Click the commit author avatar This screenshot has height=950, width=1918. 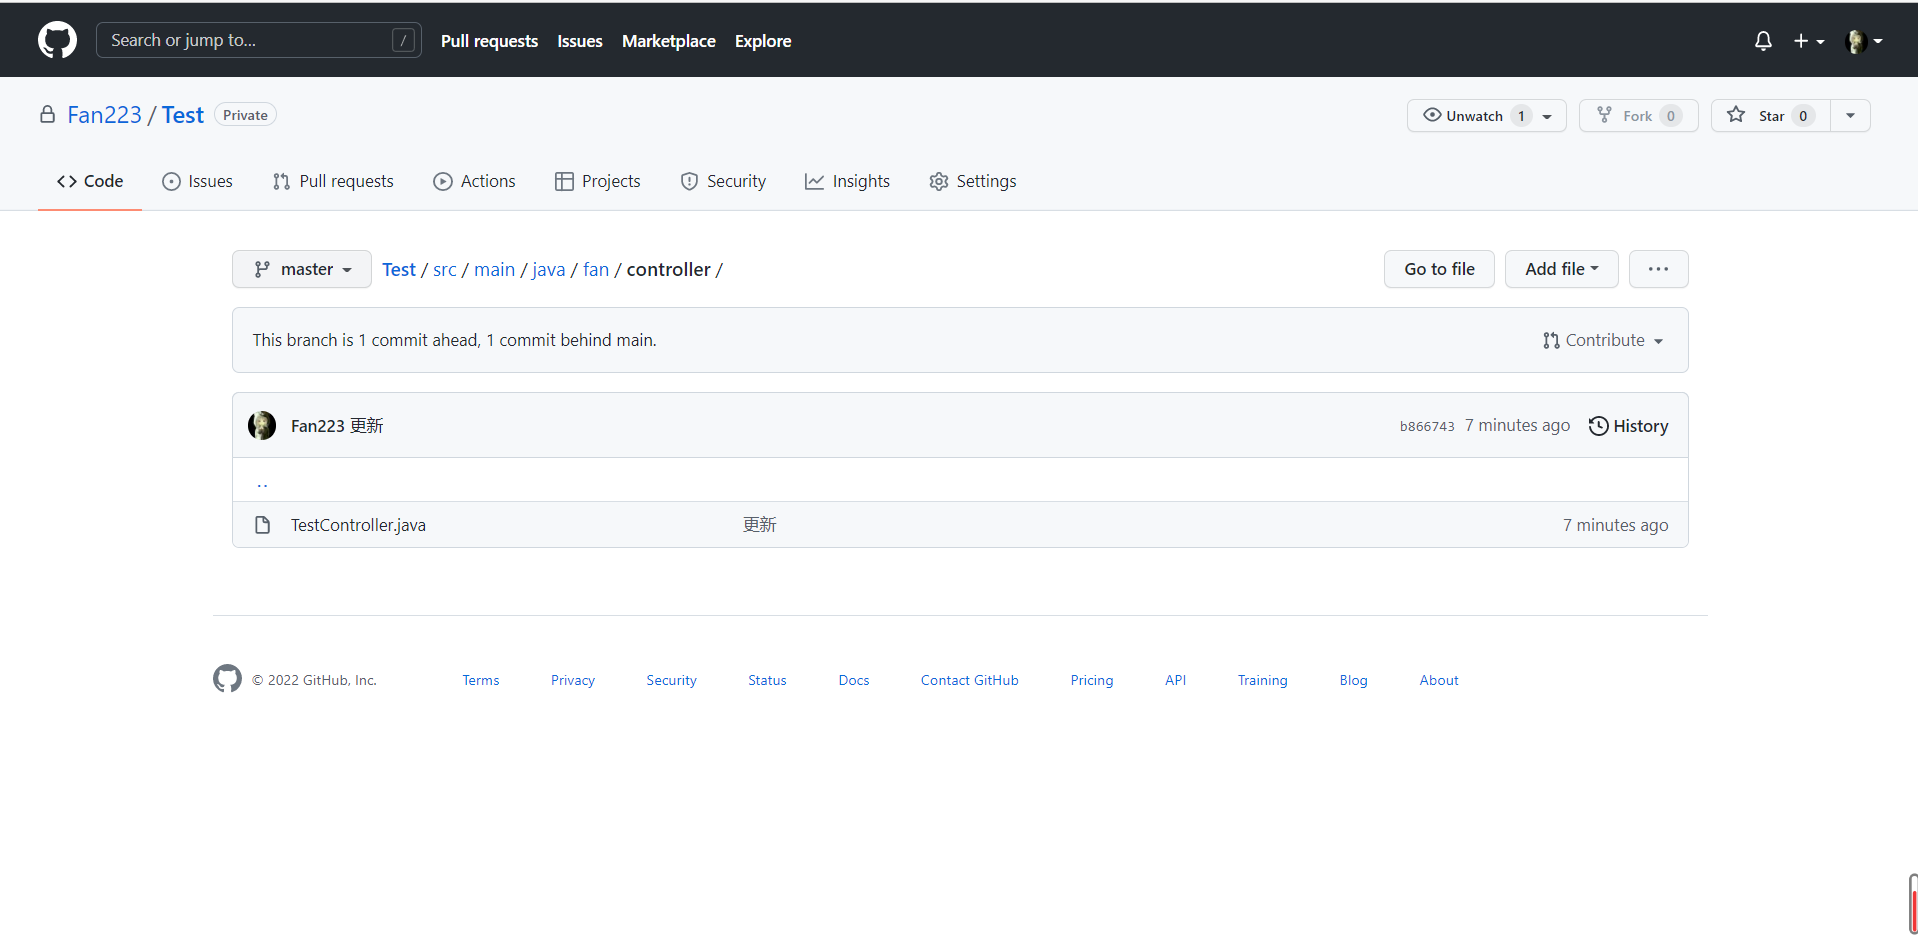click(262, 425)
